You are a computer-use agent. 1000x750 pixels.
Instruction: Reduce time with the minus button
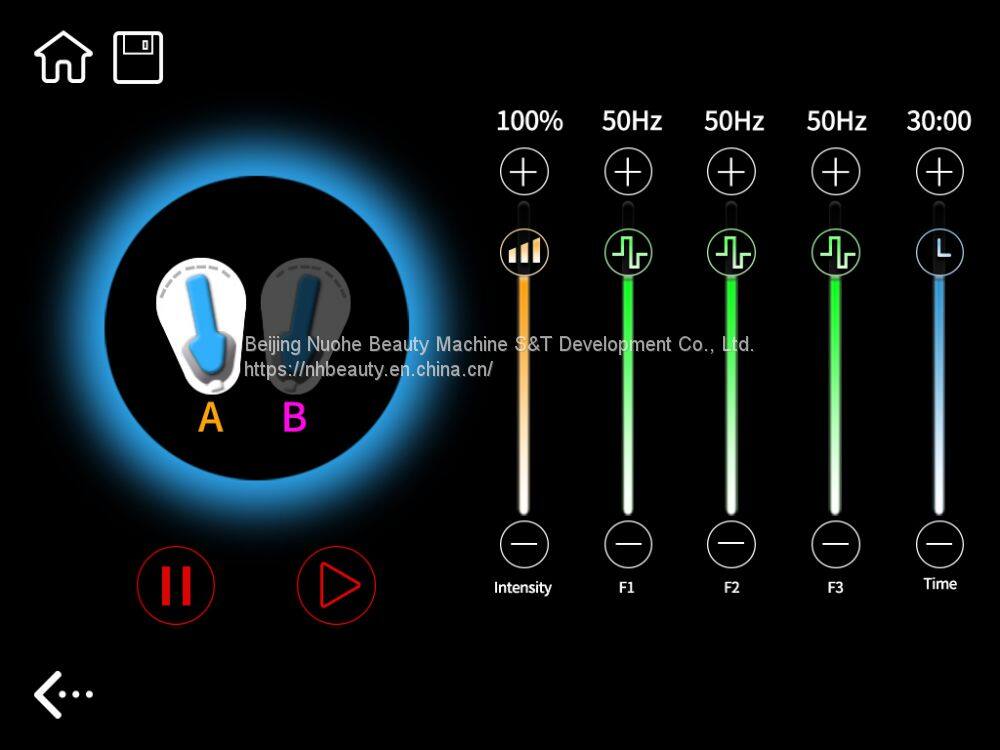tap(939, 545)
